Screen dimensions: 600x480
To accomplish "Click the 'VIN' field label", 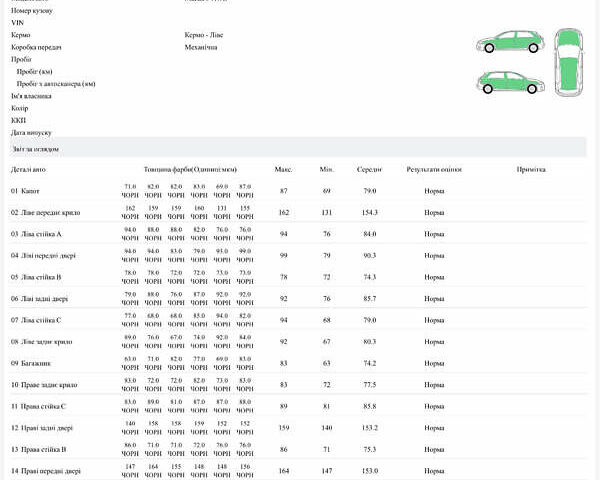I will pos(16,22).
